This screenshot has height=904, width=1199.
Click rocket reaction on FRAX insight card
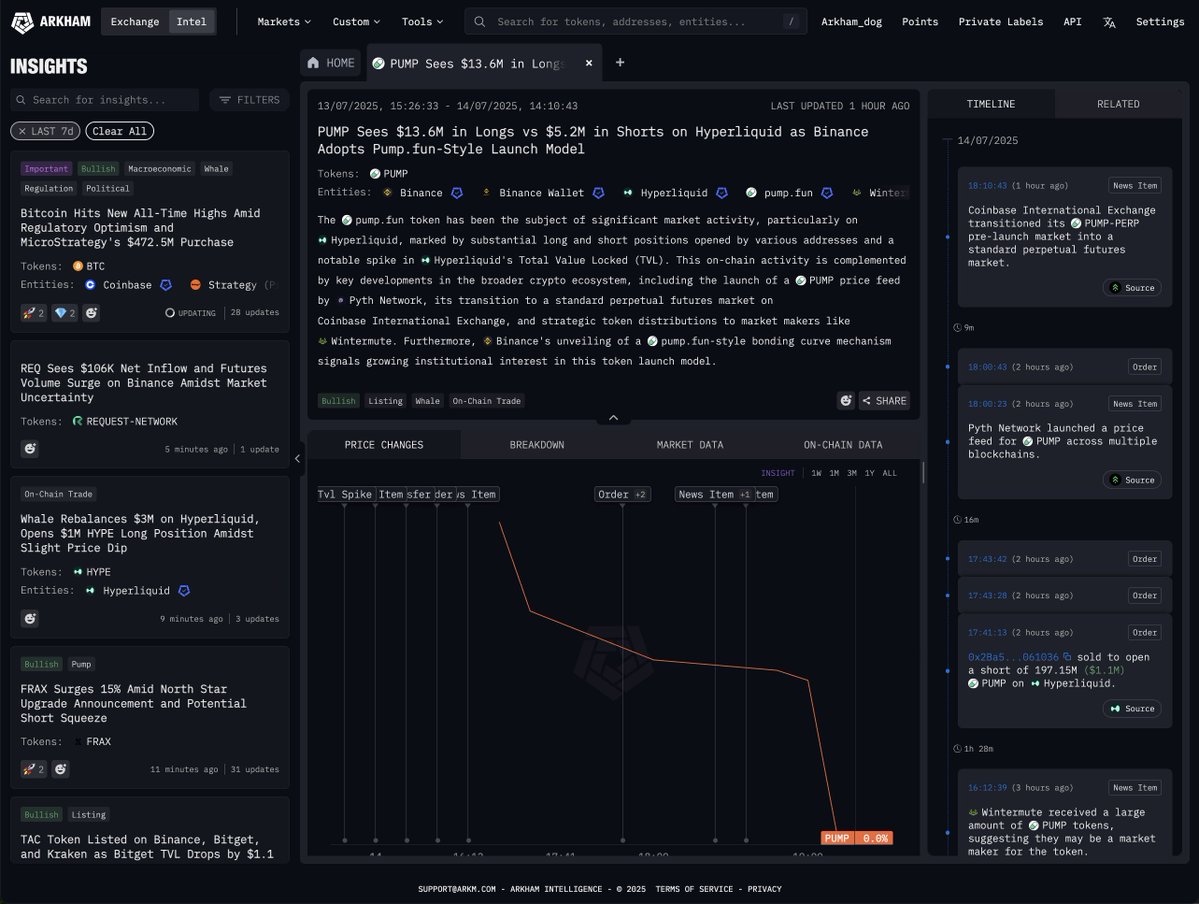click(x=34, y=769)
